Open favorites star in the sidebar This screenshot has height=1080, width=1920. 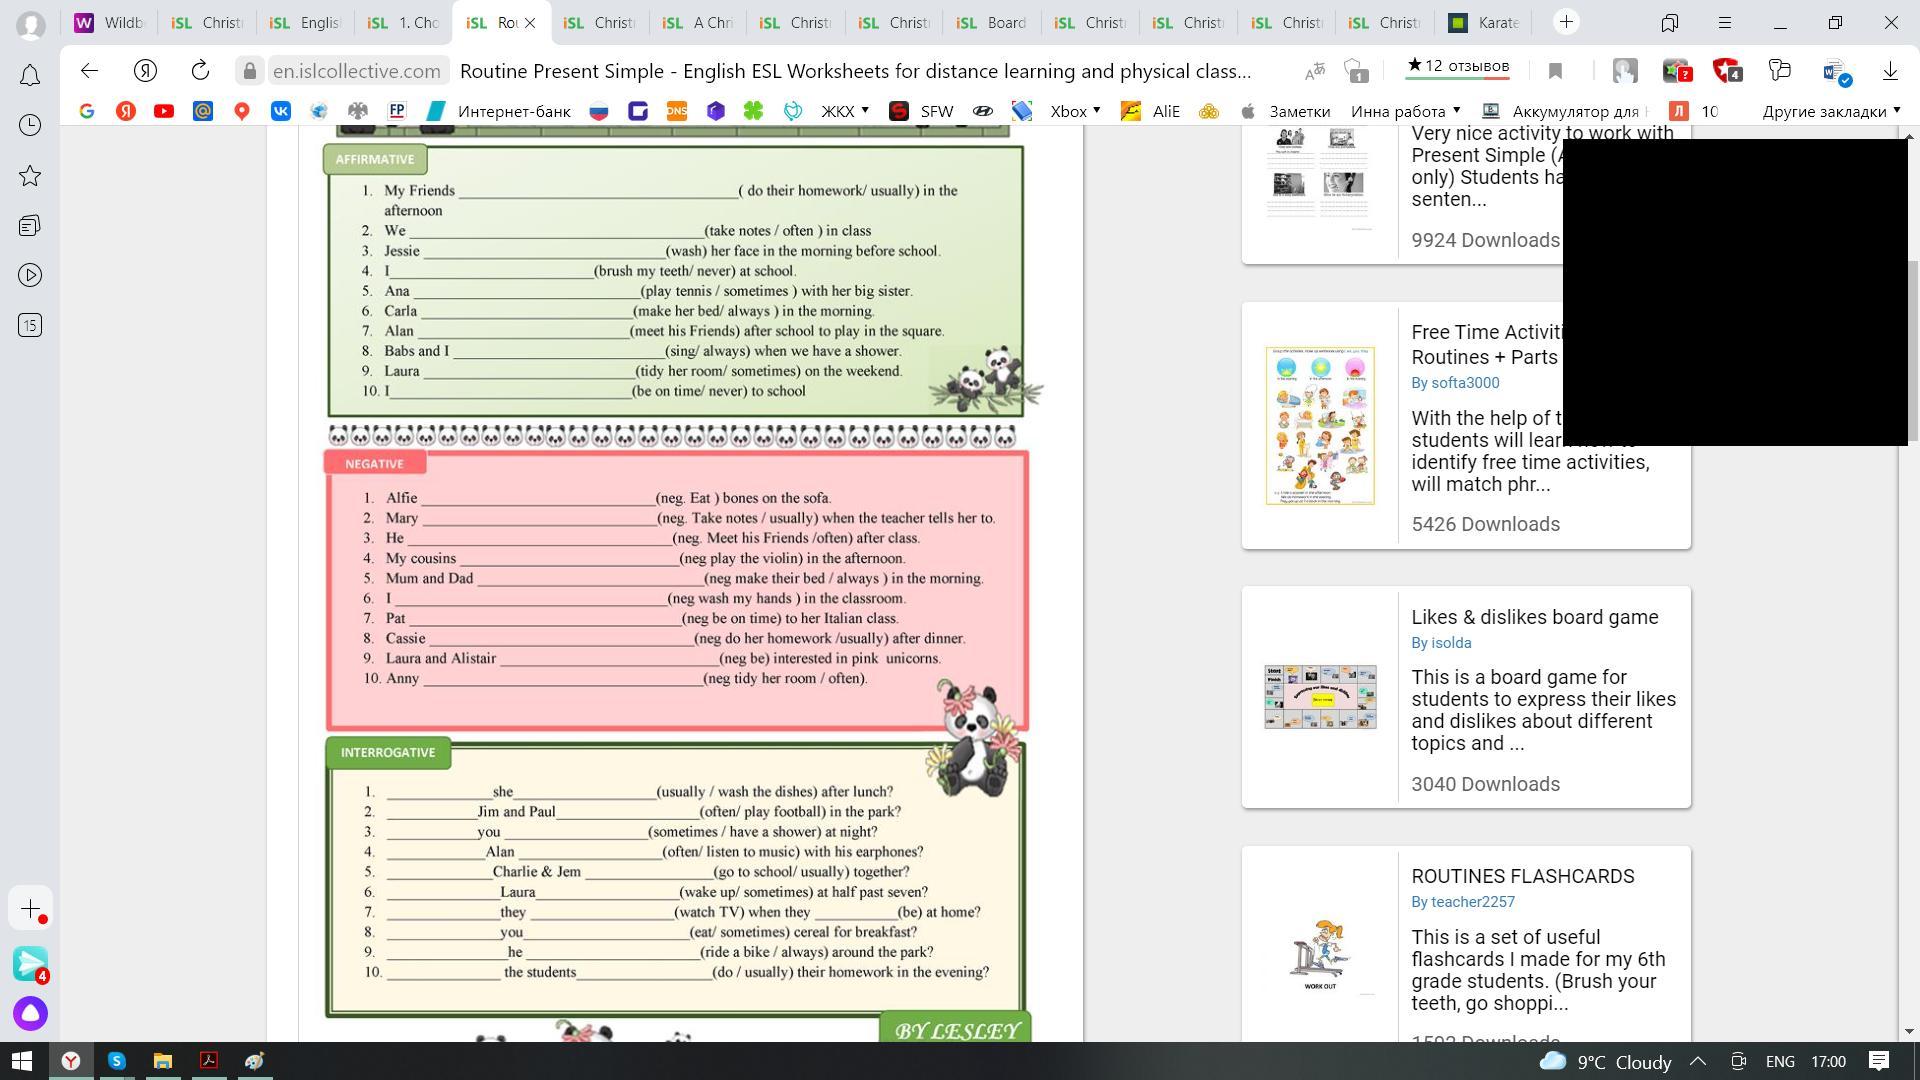point(30,176)
